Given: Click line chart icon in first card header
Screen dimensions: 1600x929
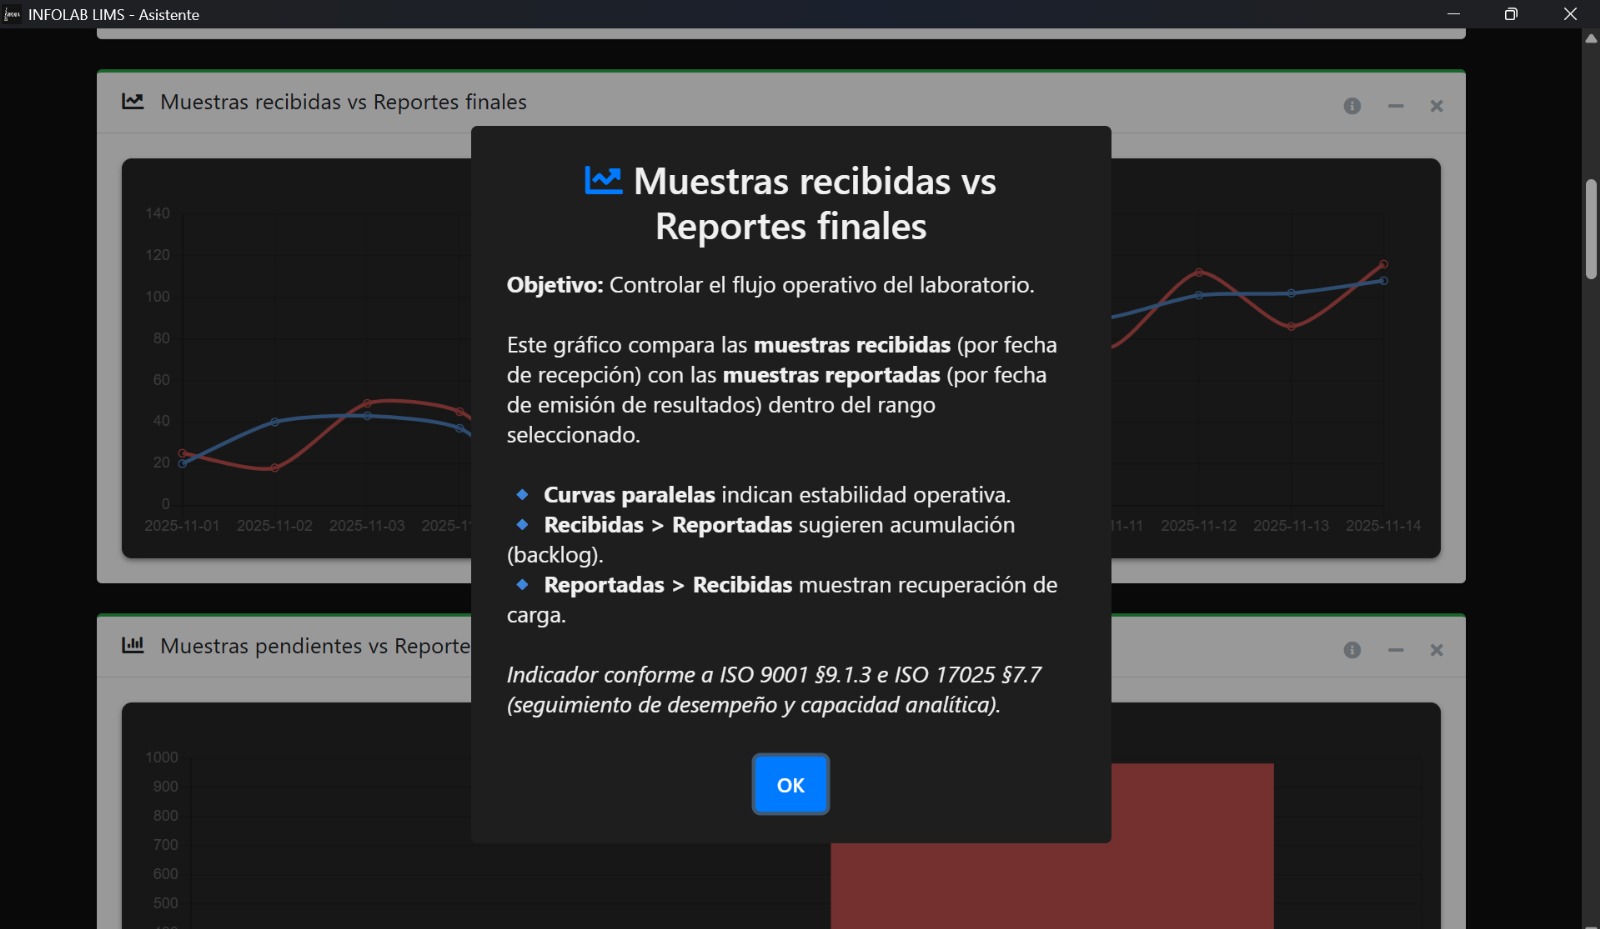Looking at the screenshot, I should [x=133, y=102].
